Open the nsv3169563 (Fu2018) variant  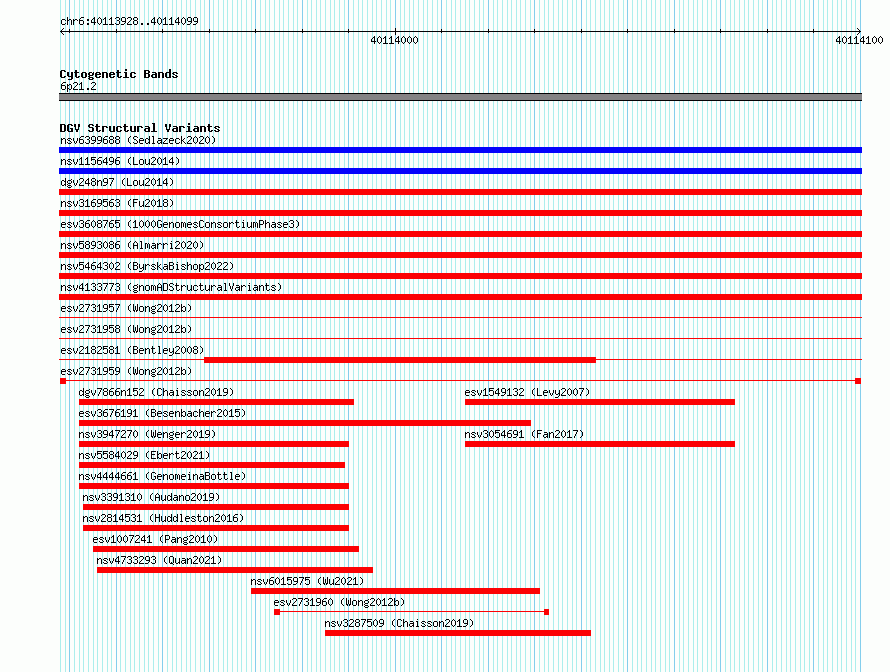117,203
